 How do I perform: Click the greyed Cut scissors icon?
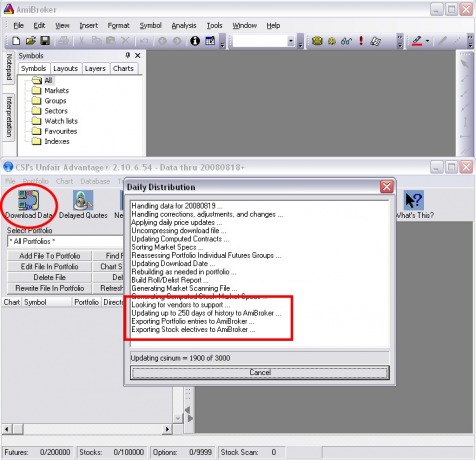click(x=81, y=41)
